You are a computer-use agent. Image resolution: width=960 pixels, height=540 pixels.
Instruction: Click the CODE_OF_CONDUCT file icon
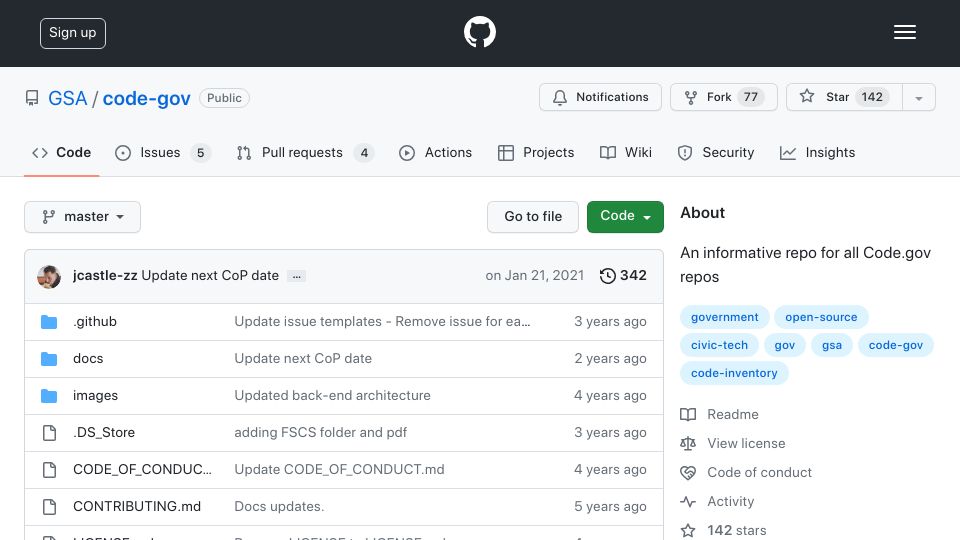click(x=49, y=470)
